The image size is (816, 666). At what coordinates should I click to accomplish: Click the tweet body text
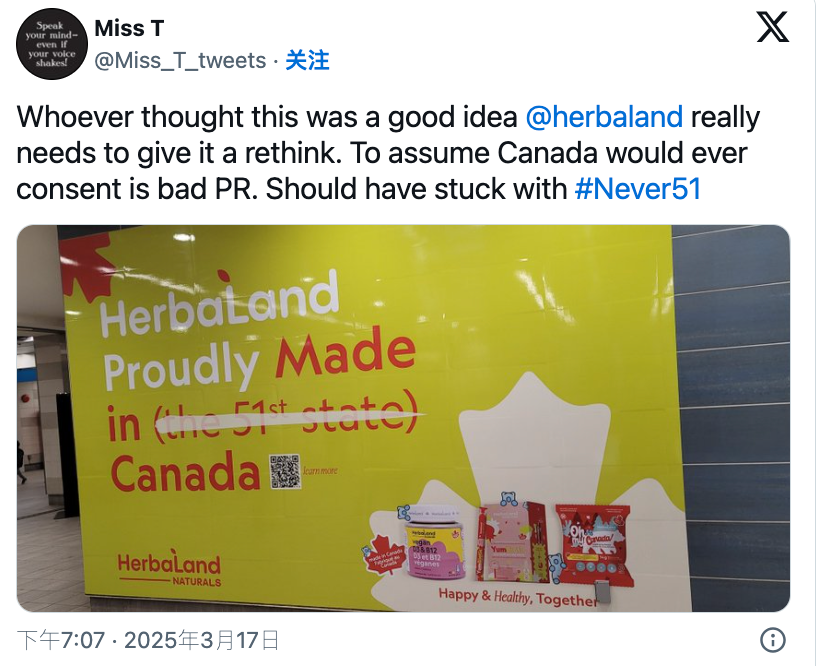click(x=388, y=153)
